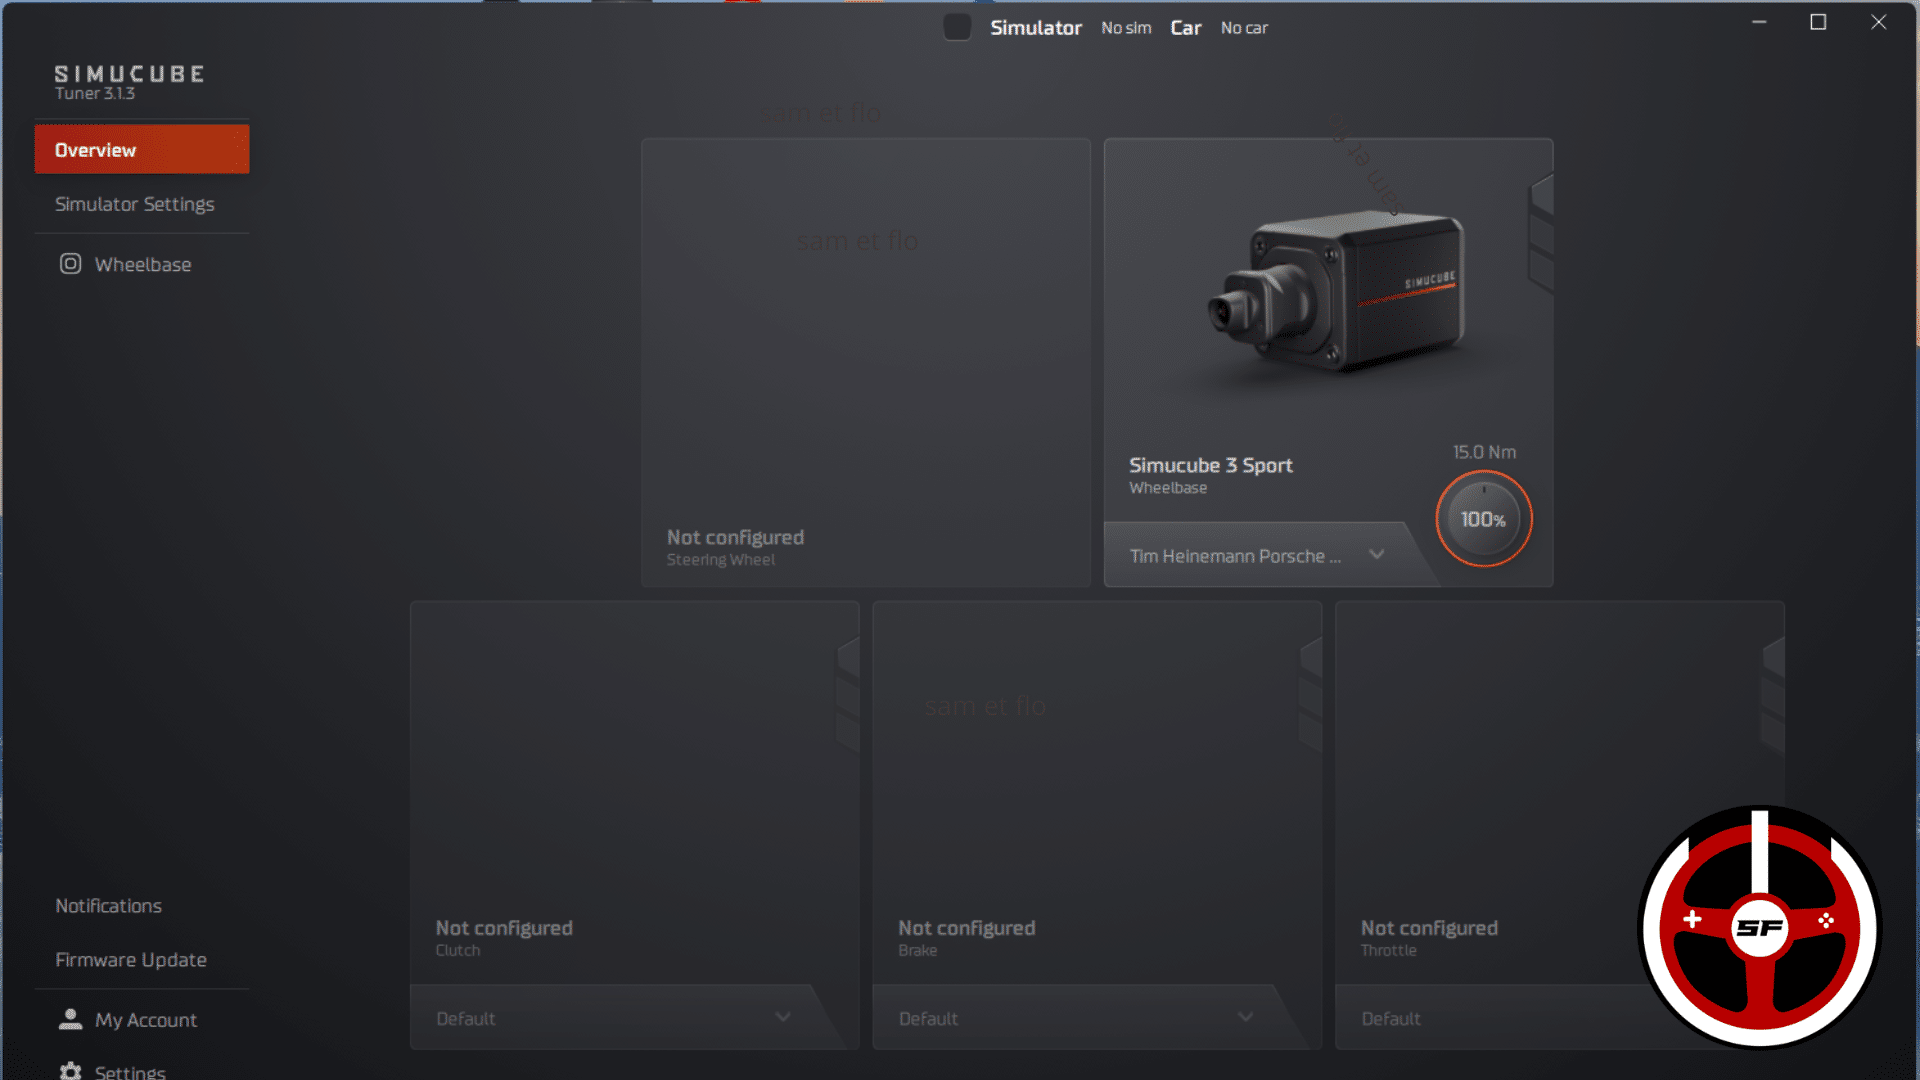Click the Clutch profile chevron arrow
The width and height of the screenshot is (1920, 1080).
coord(783,1017)
